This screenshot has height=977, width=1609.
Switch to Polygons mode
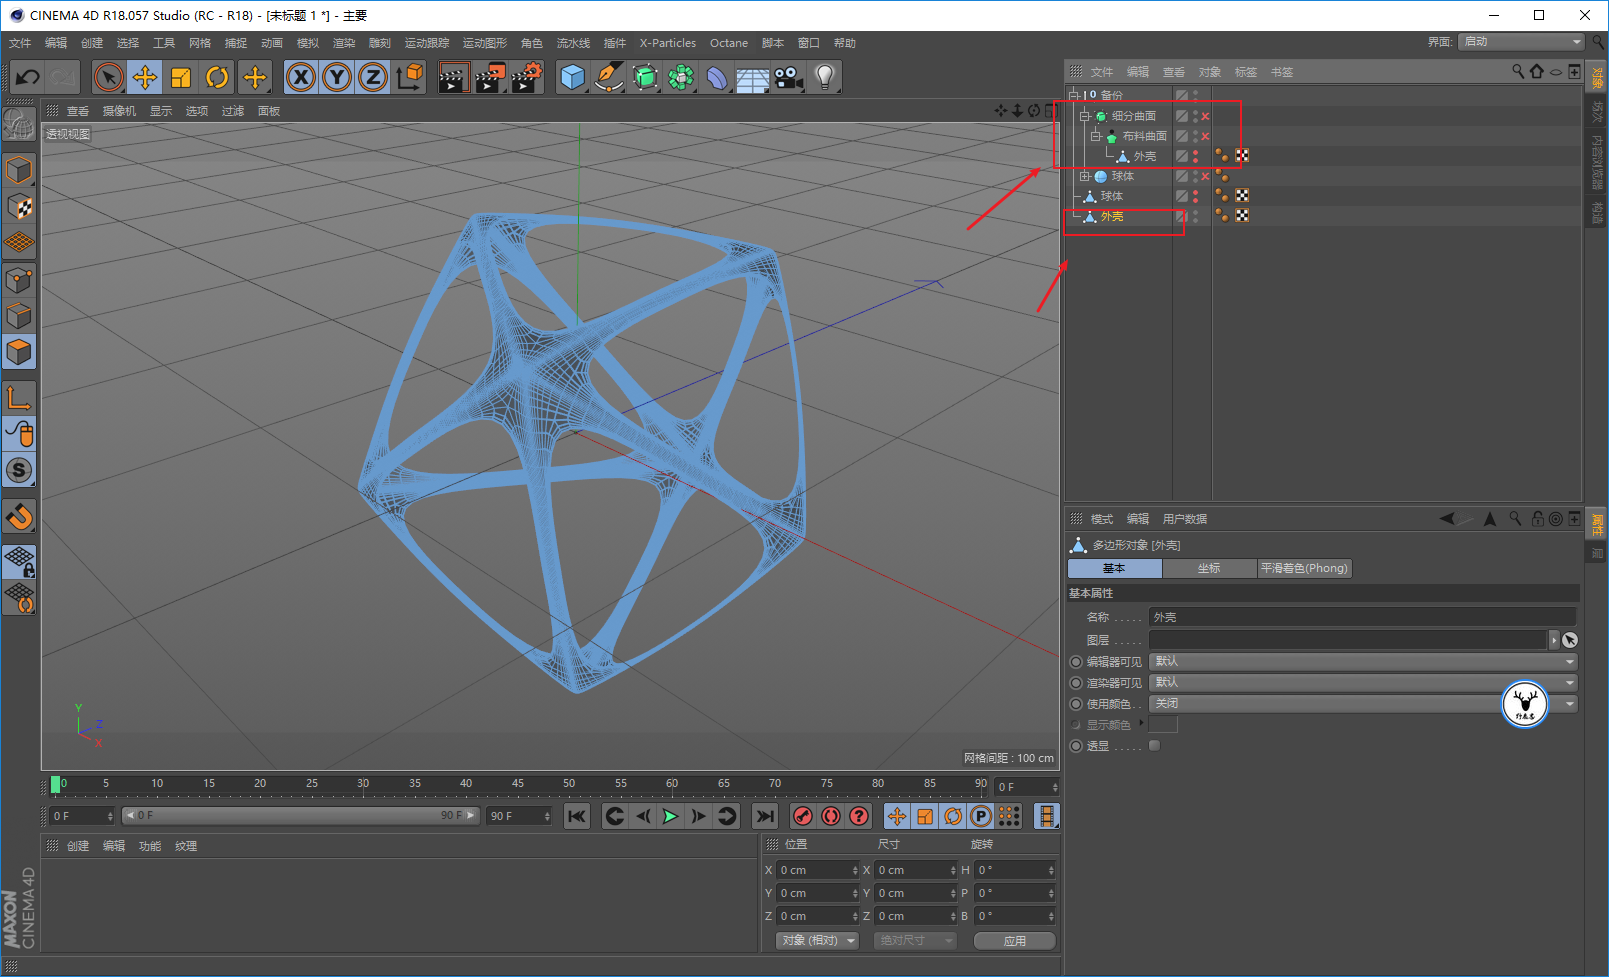point(19,352)
